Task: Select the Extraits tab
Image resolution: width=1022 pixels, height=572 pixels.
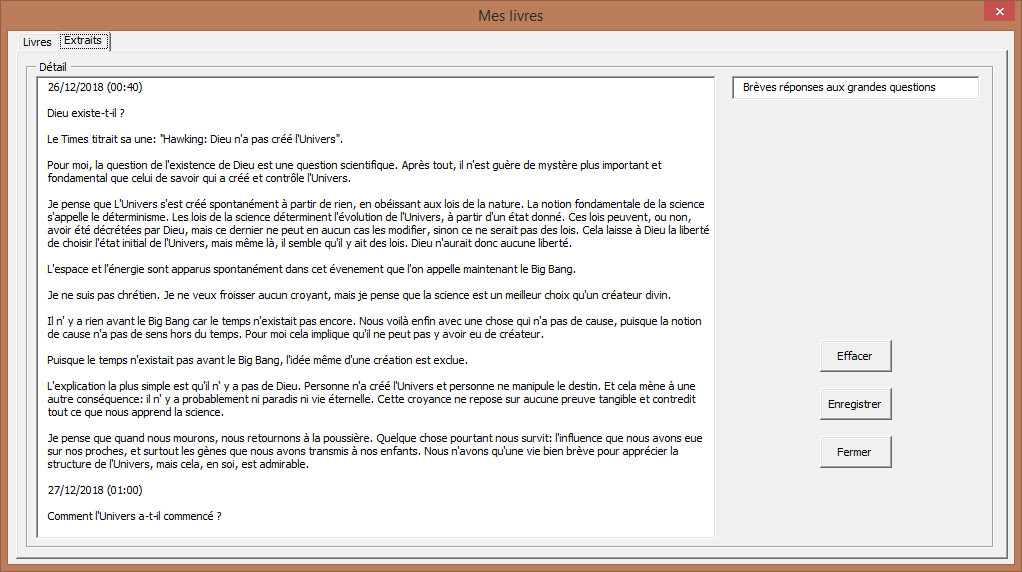Action: tap(83, 40)
